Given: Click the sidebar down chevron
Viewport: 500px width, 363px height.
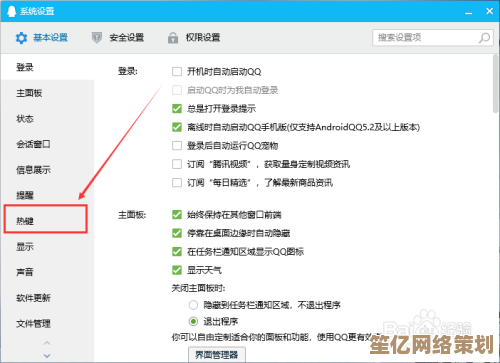Looking at the screenshot, I should pyautogui.click(x=47, y=356).
